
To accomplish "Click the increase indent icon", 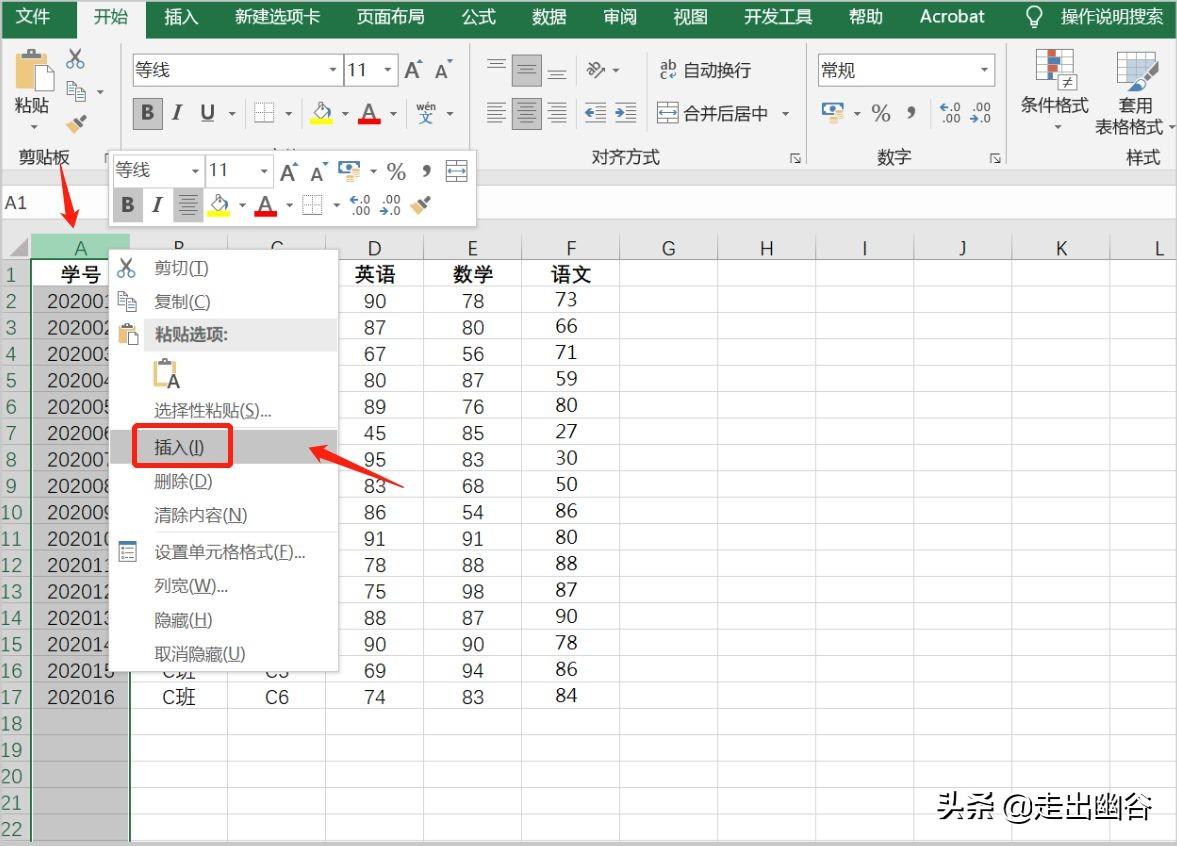I will pyautogui.click(x=626, y=113).
